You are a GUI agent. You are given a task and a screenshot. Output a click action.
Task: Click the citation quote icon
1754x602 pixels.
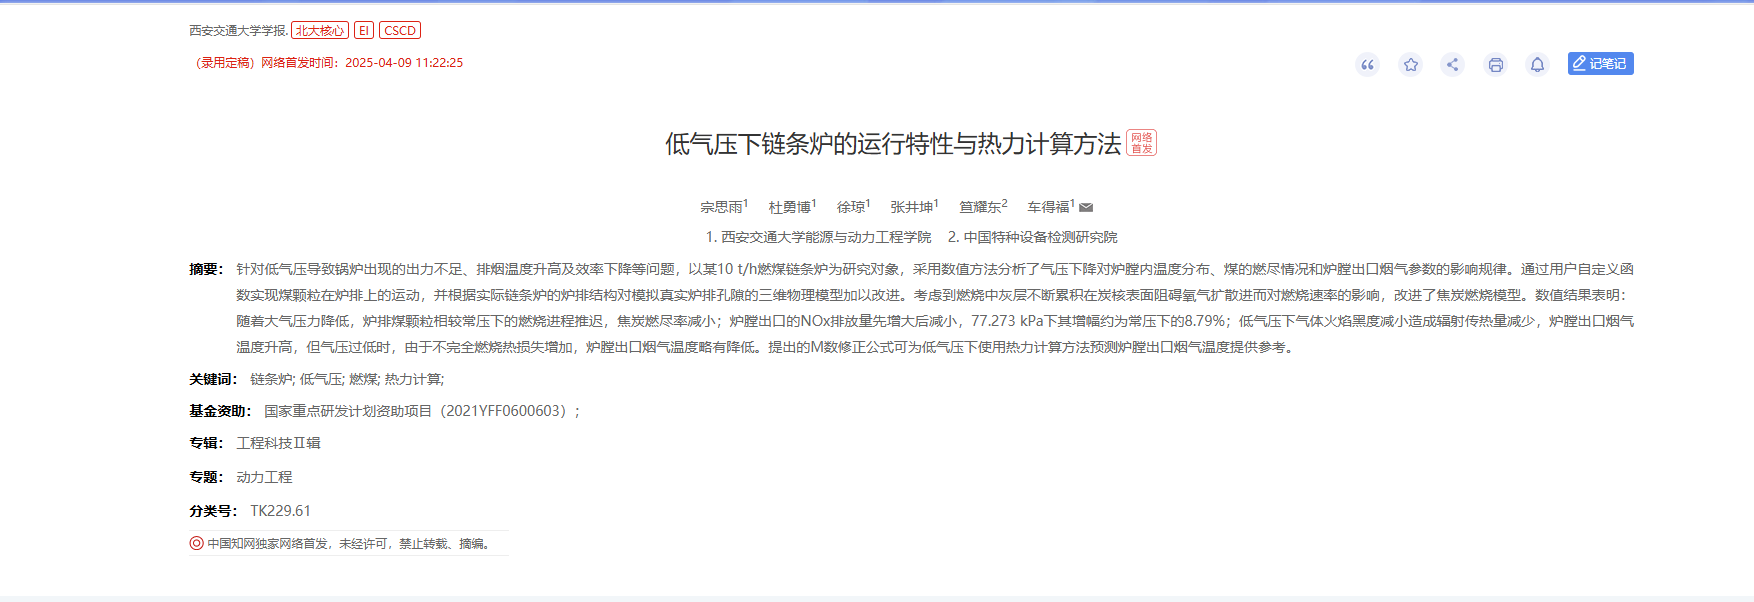point(1367,65)
